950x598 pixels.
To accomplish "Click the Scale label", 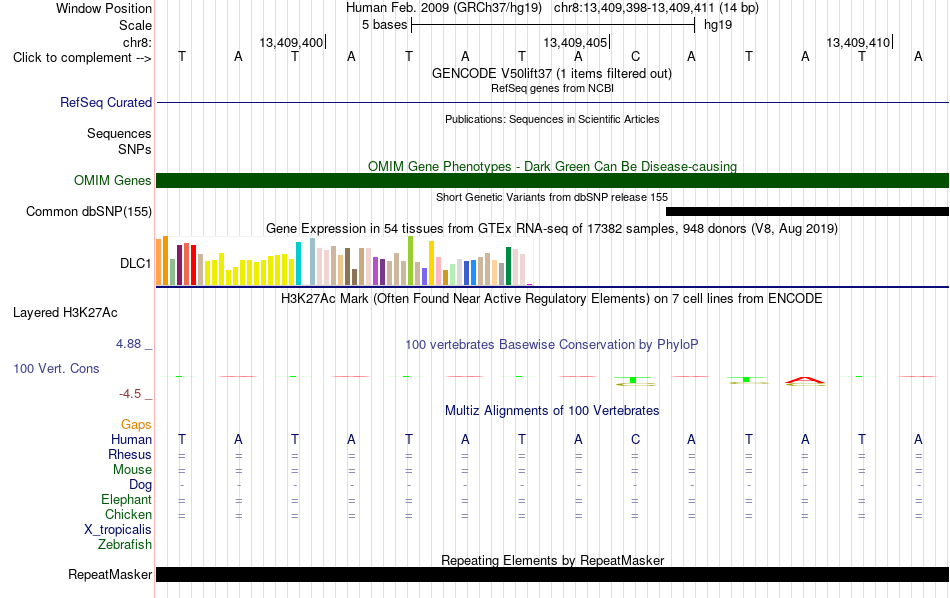I will [135, 25].
